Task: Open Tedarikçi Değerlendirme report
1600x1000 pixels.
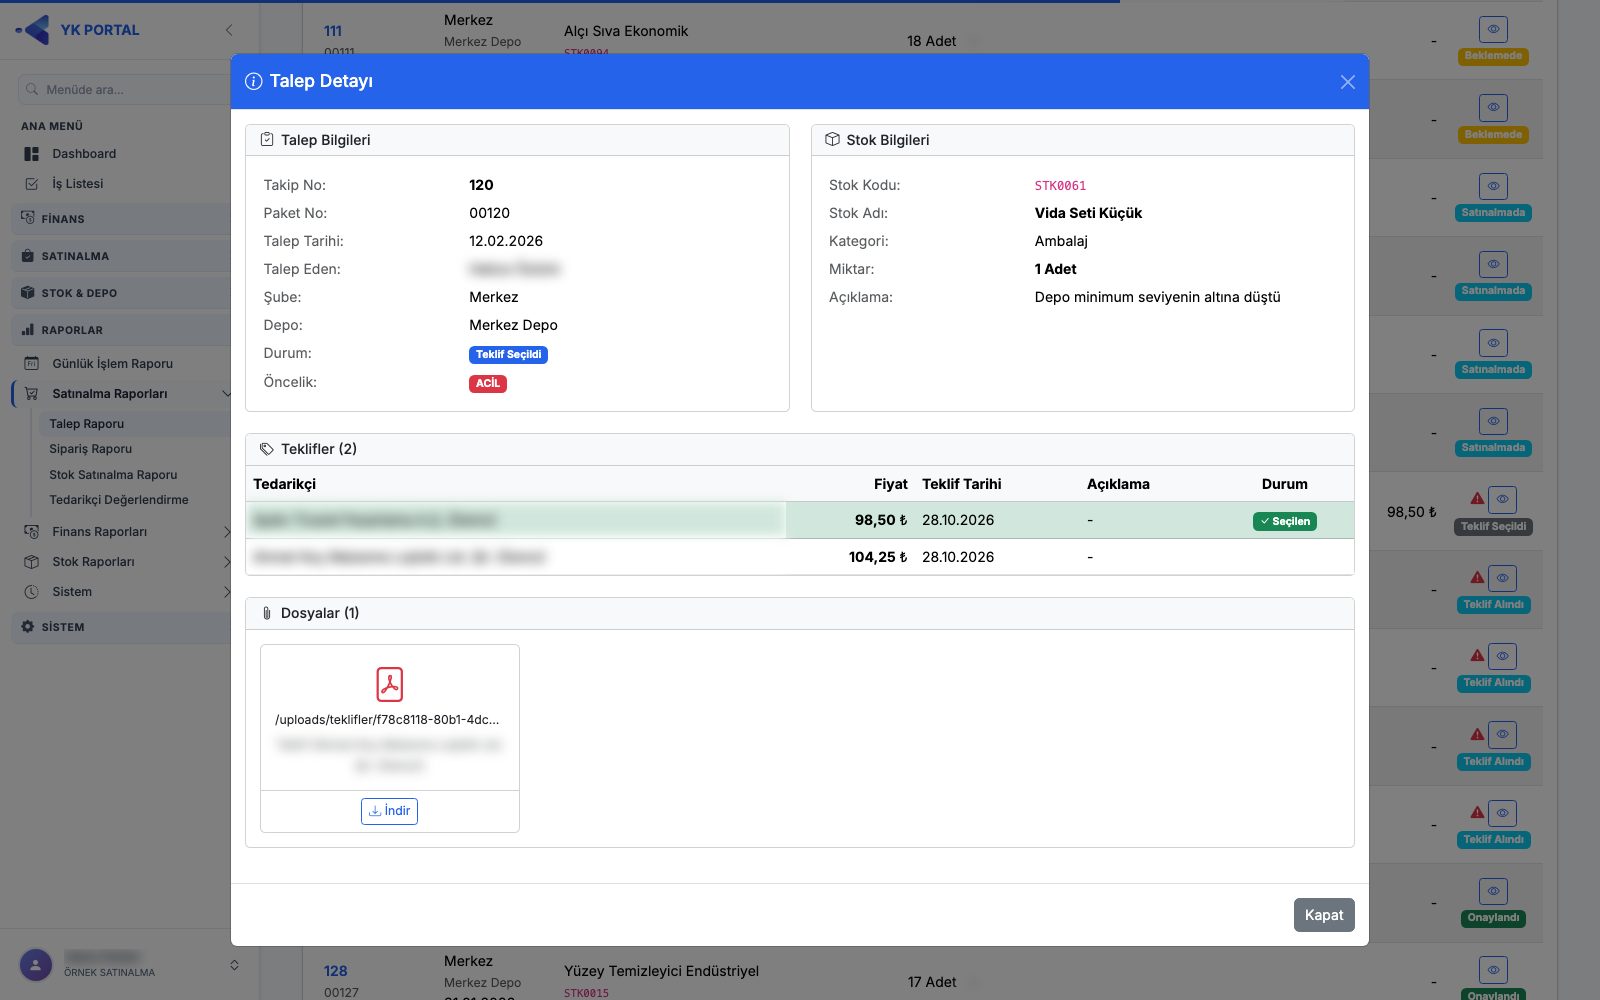Action: coord(119,500)
